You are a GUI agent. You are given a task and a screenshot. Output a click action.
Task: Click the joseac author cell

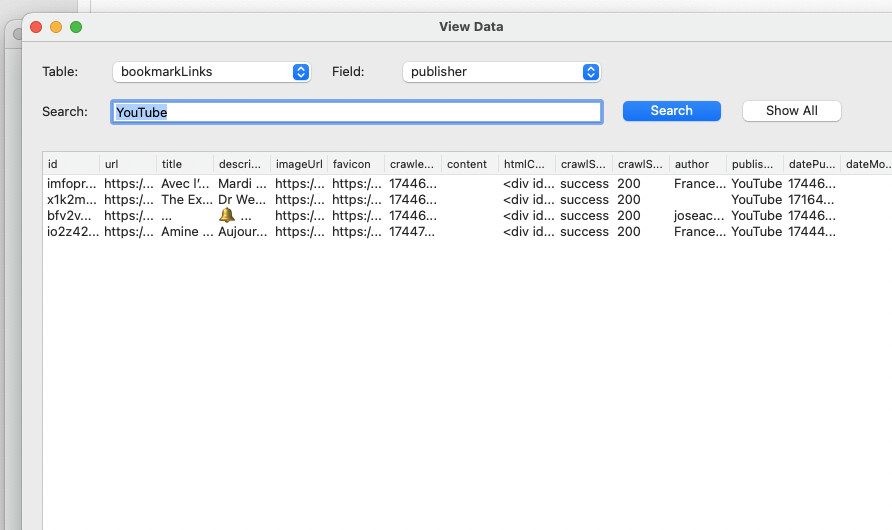pyautogui.click(x=696, y=216)
